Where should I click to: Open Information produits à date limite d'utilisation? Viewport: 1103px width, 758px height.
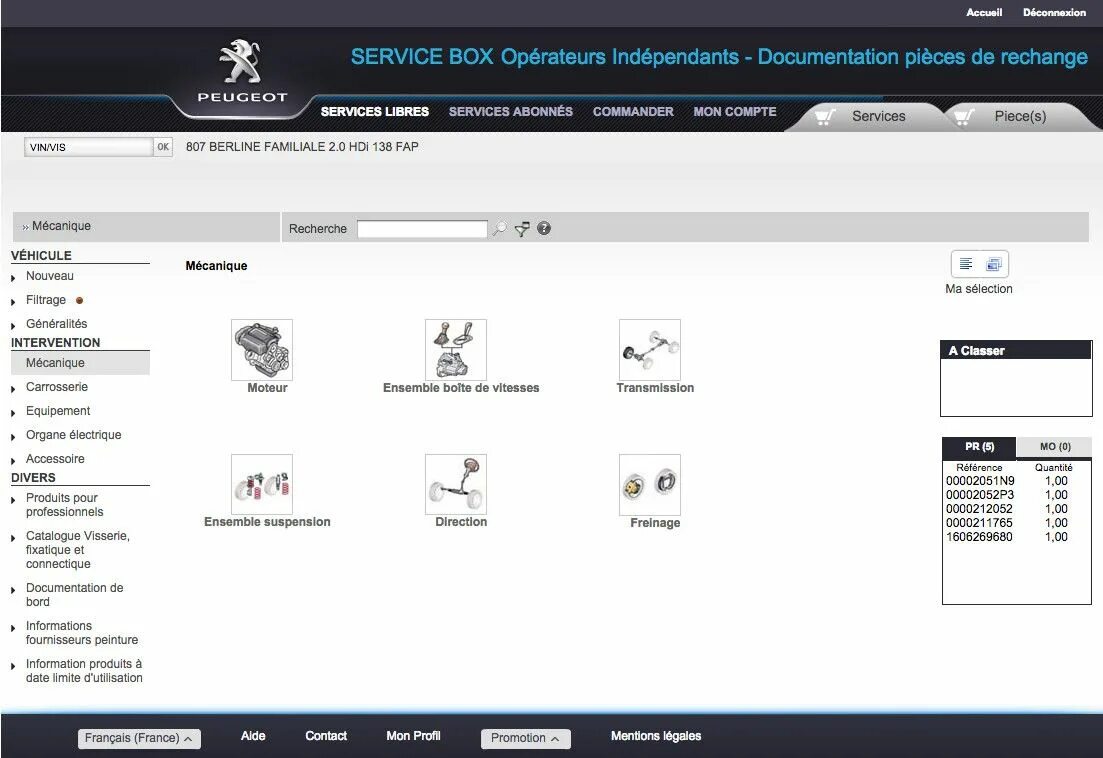84,671
